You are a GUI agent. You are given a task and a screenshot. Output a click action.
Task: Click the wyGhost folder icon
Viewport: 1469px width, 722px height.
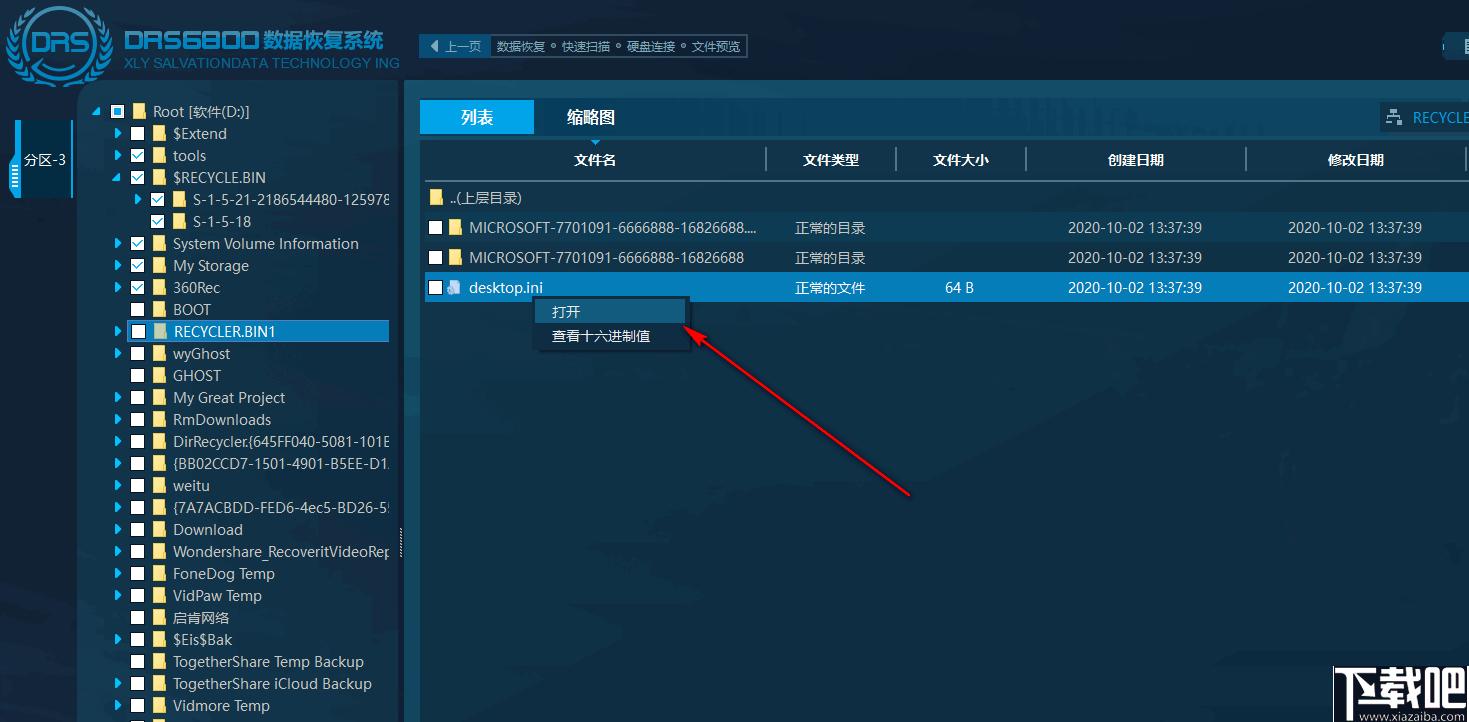click(x=160, y=354)
